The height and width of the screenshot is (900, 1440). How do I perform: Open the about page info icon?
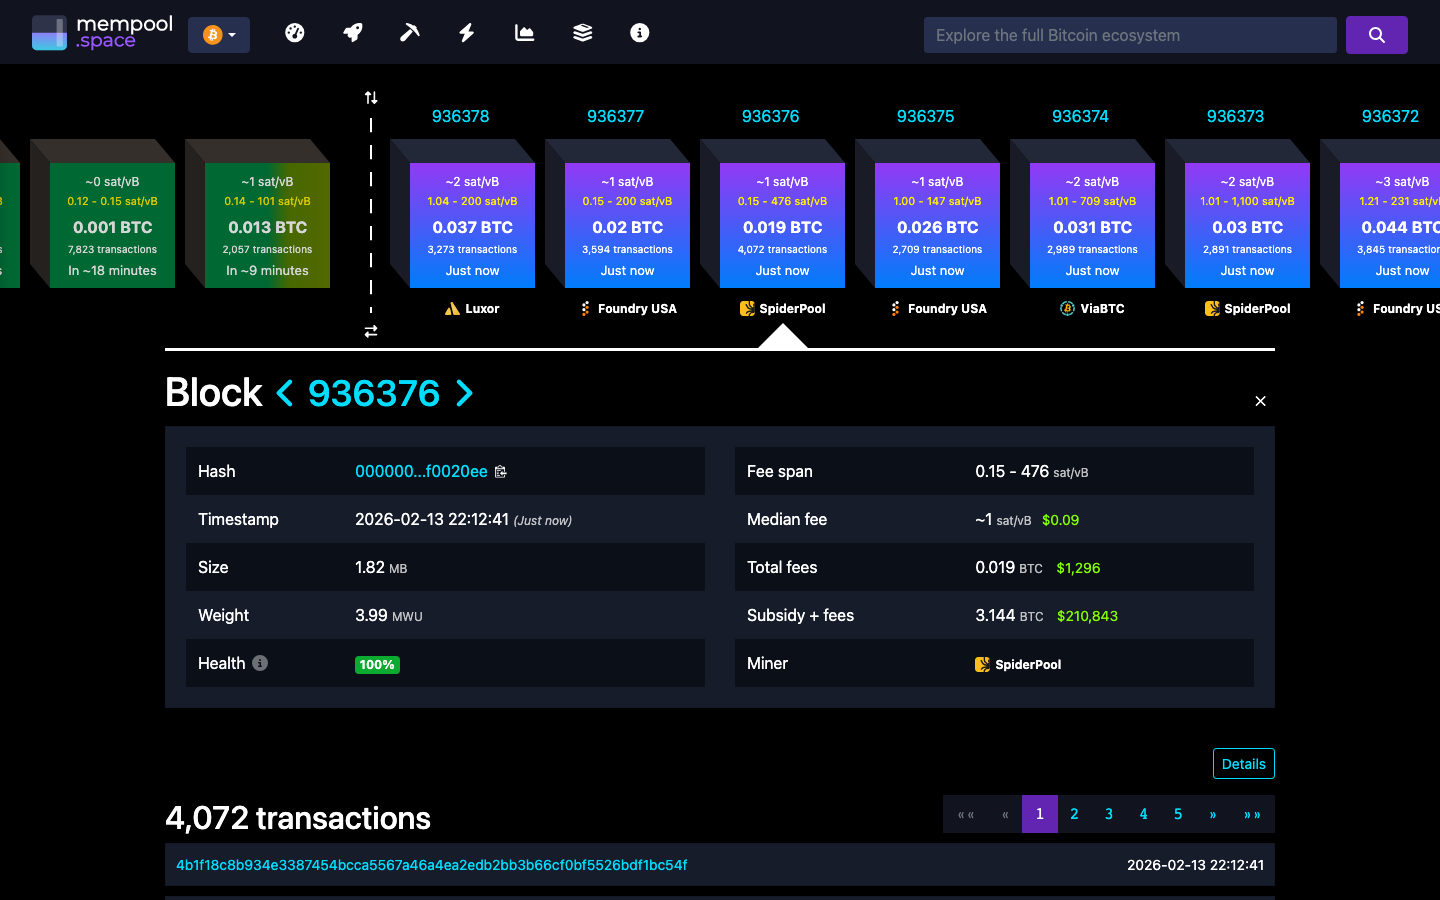(639, 32)
